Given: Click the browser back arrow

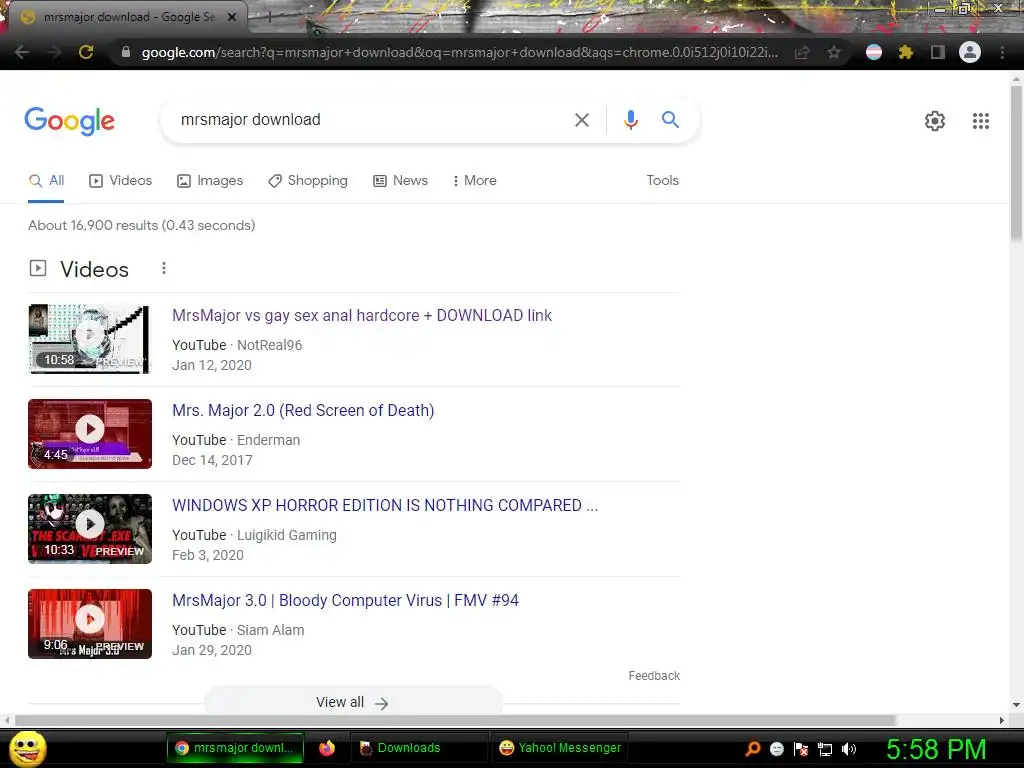Looking at the screenshot, I should (22, 52).
